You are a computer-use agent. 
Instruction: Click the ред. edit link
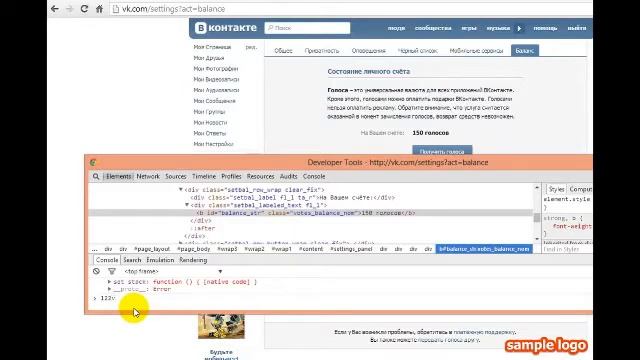point(251,47)
